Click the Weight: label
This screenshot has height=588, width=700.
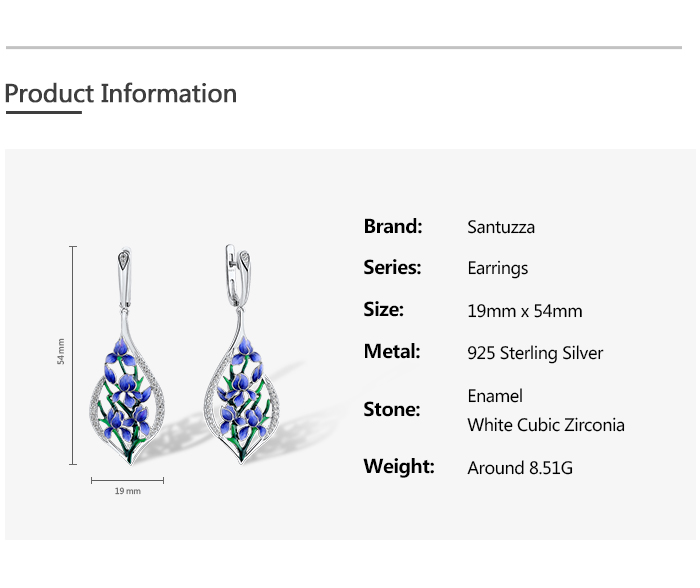tap(399, 466)
